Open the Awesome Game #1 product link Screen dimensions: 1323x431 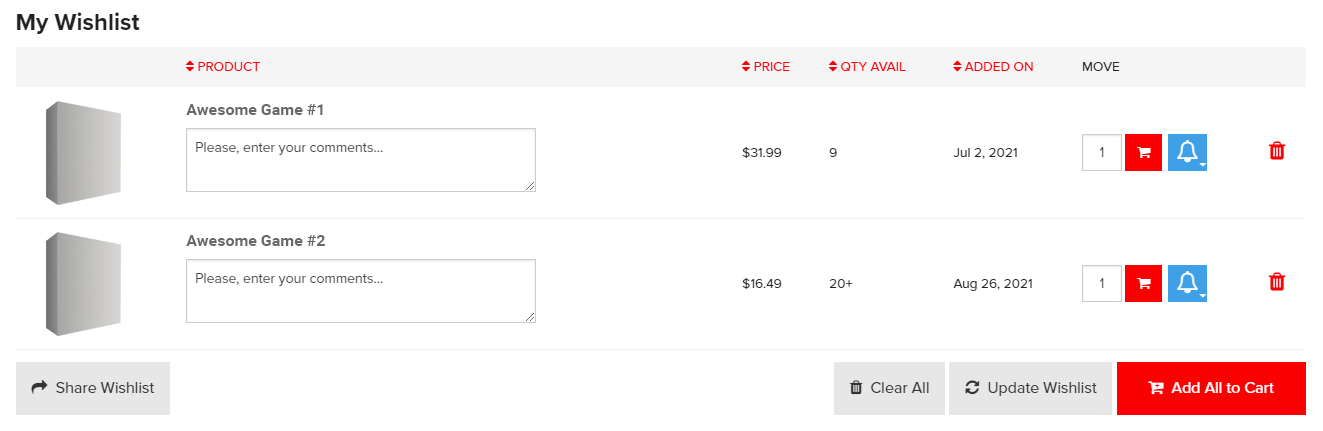[x=255, y=109]
